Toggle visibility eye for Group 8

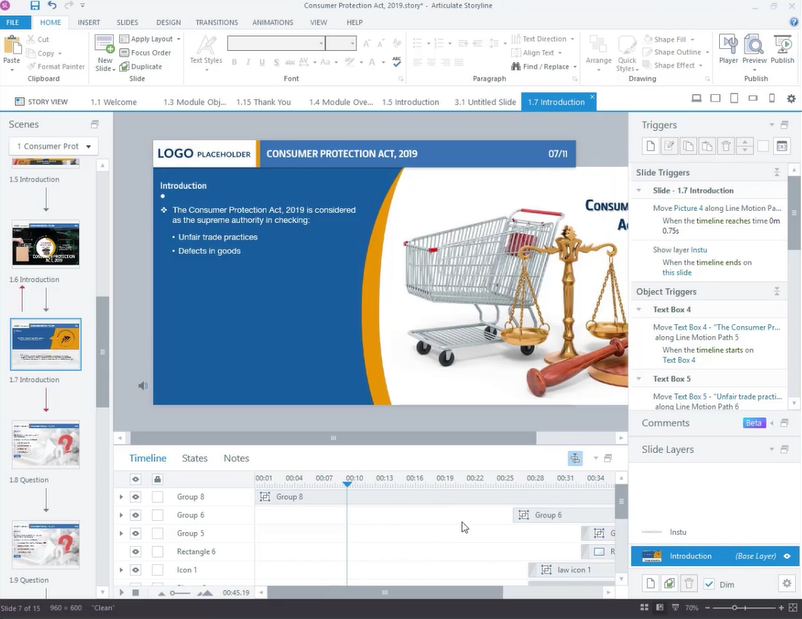pyautogui.click(x=136, y=497)
